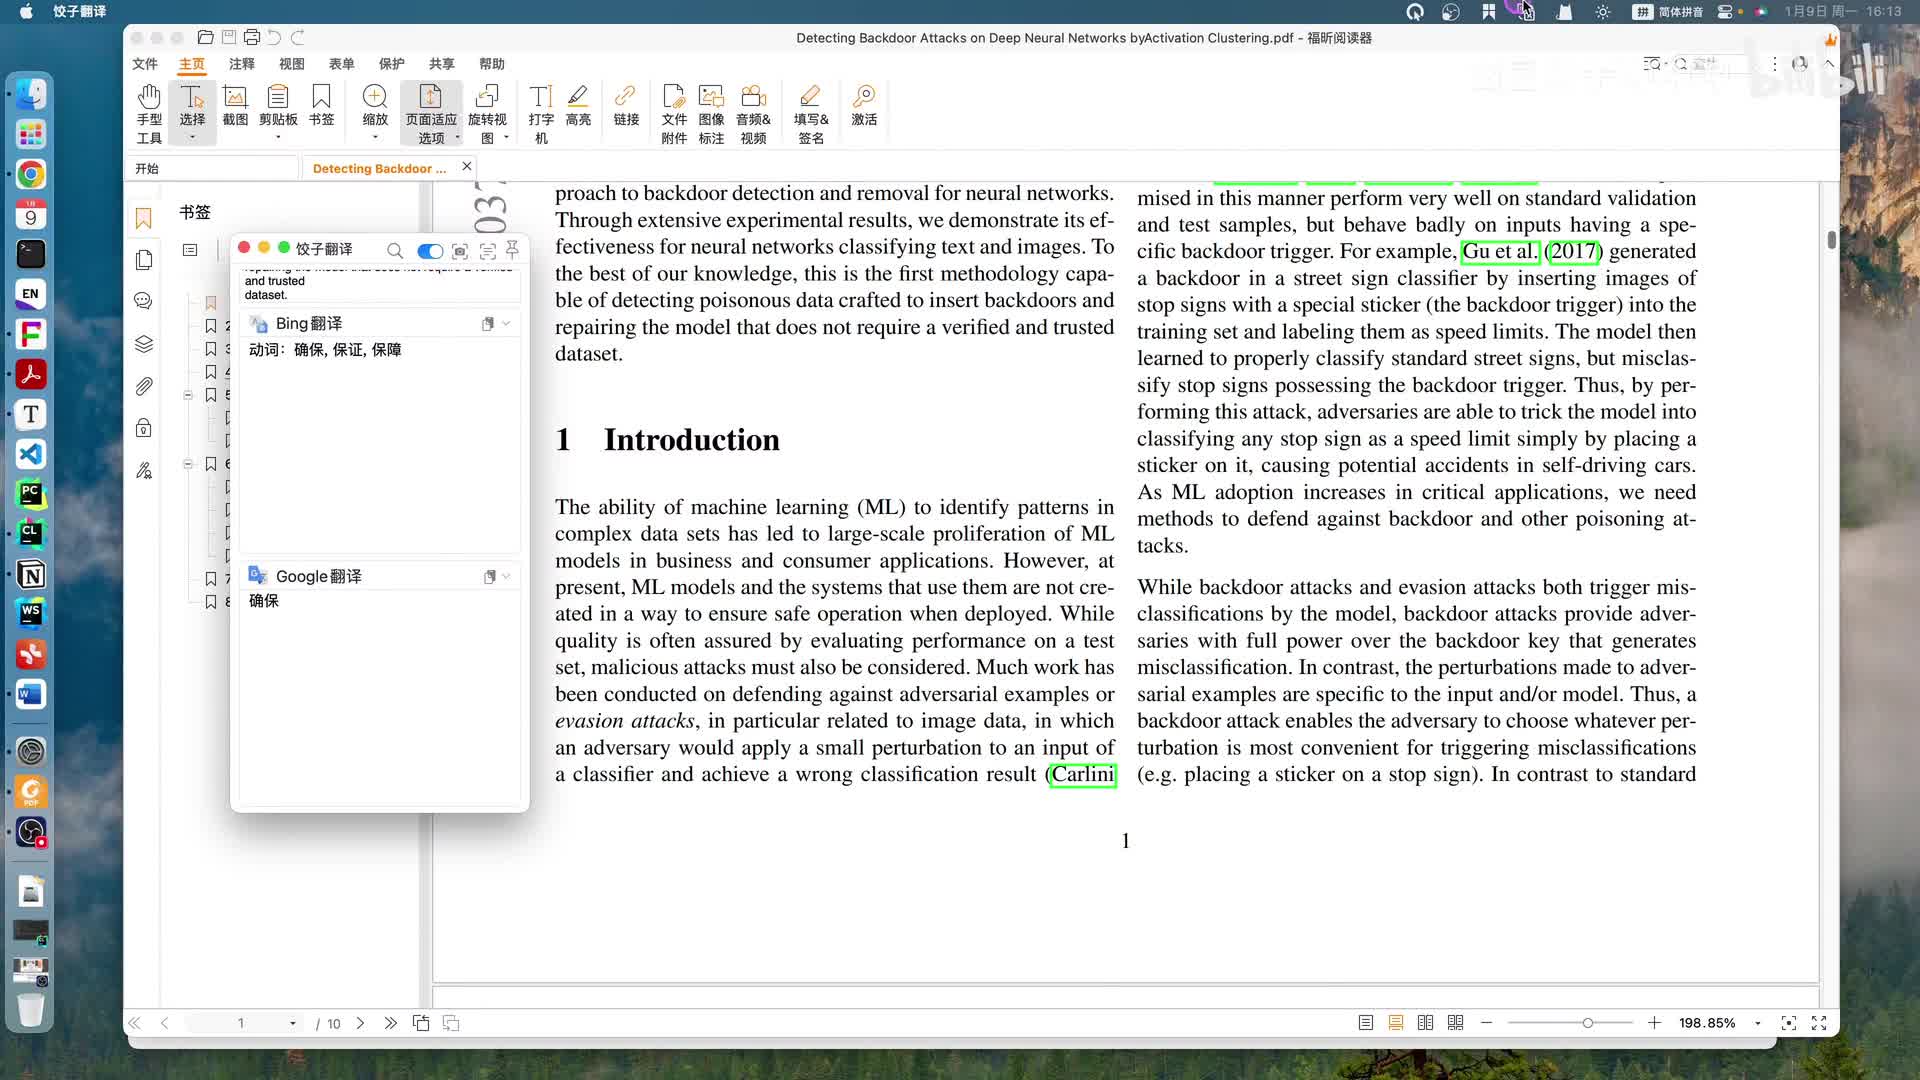The height and width of the screenshot is (1080, 1920).
Task: Open the attachments paperclip panel in the sidebar
Action: pyautogui.click(x=144, y=386)
